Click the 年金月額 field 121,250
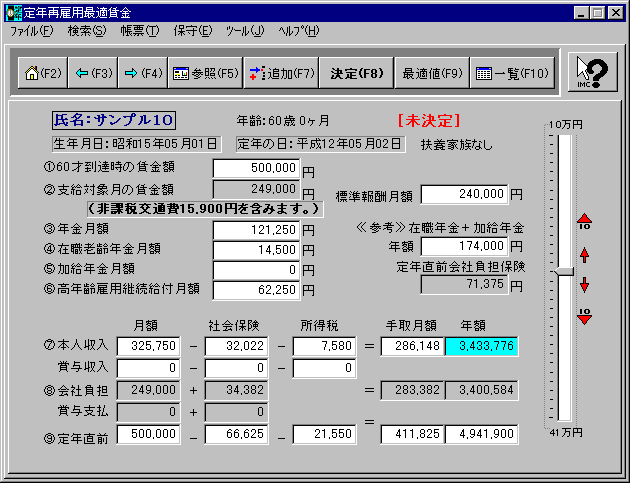 click(256, 230)
